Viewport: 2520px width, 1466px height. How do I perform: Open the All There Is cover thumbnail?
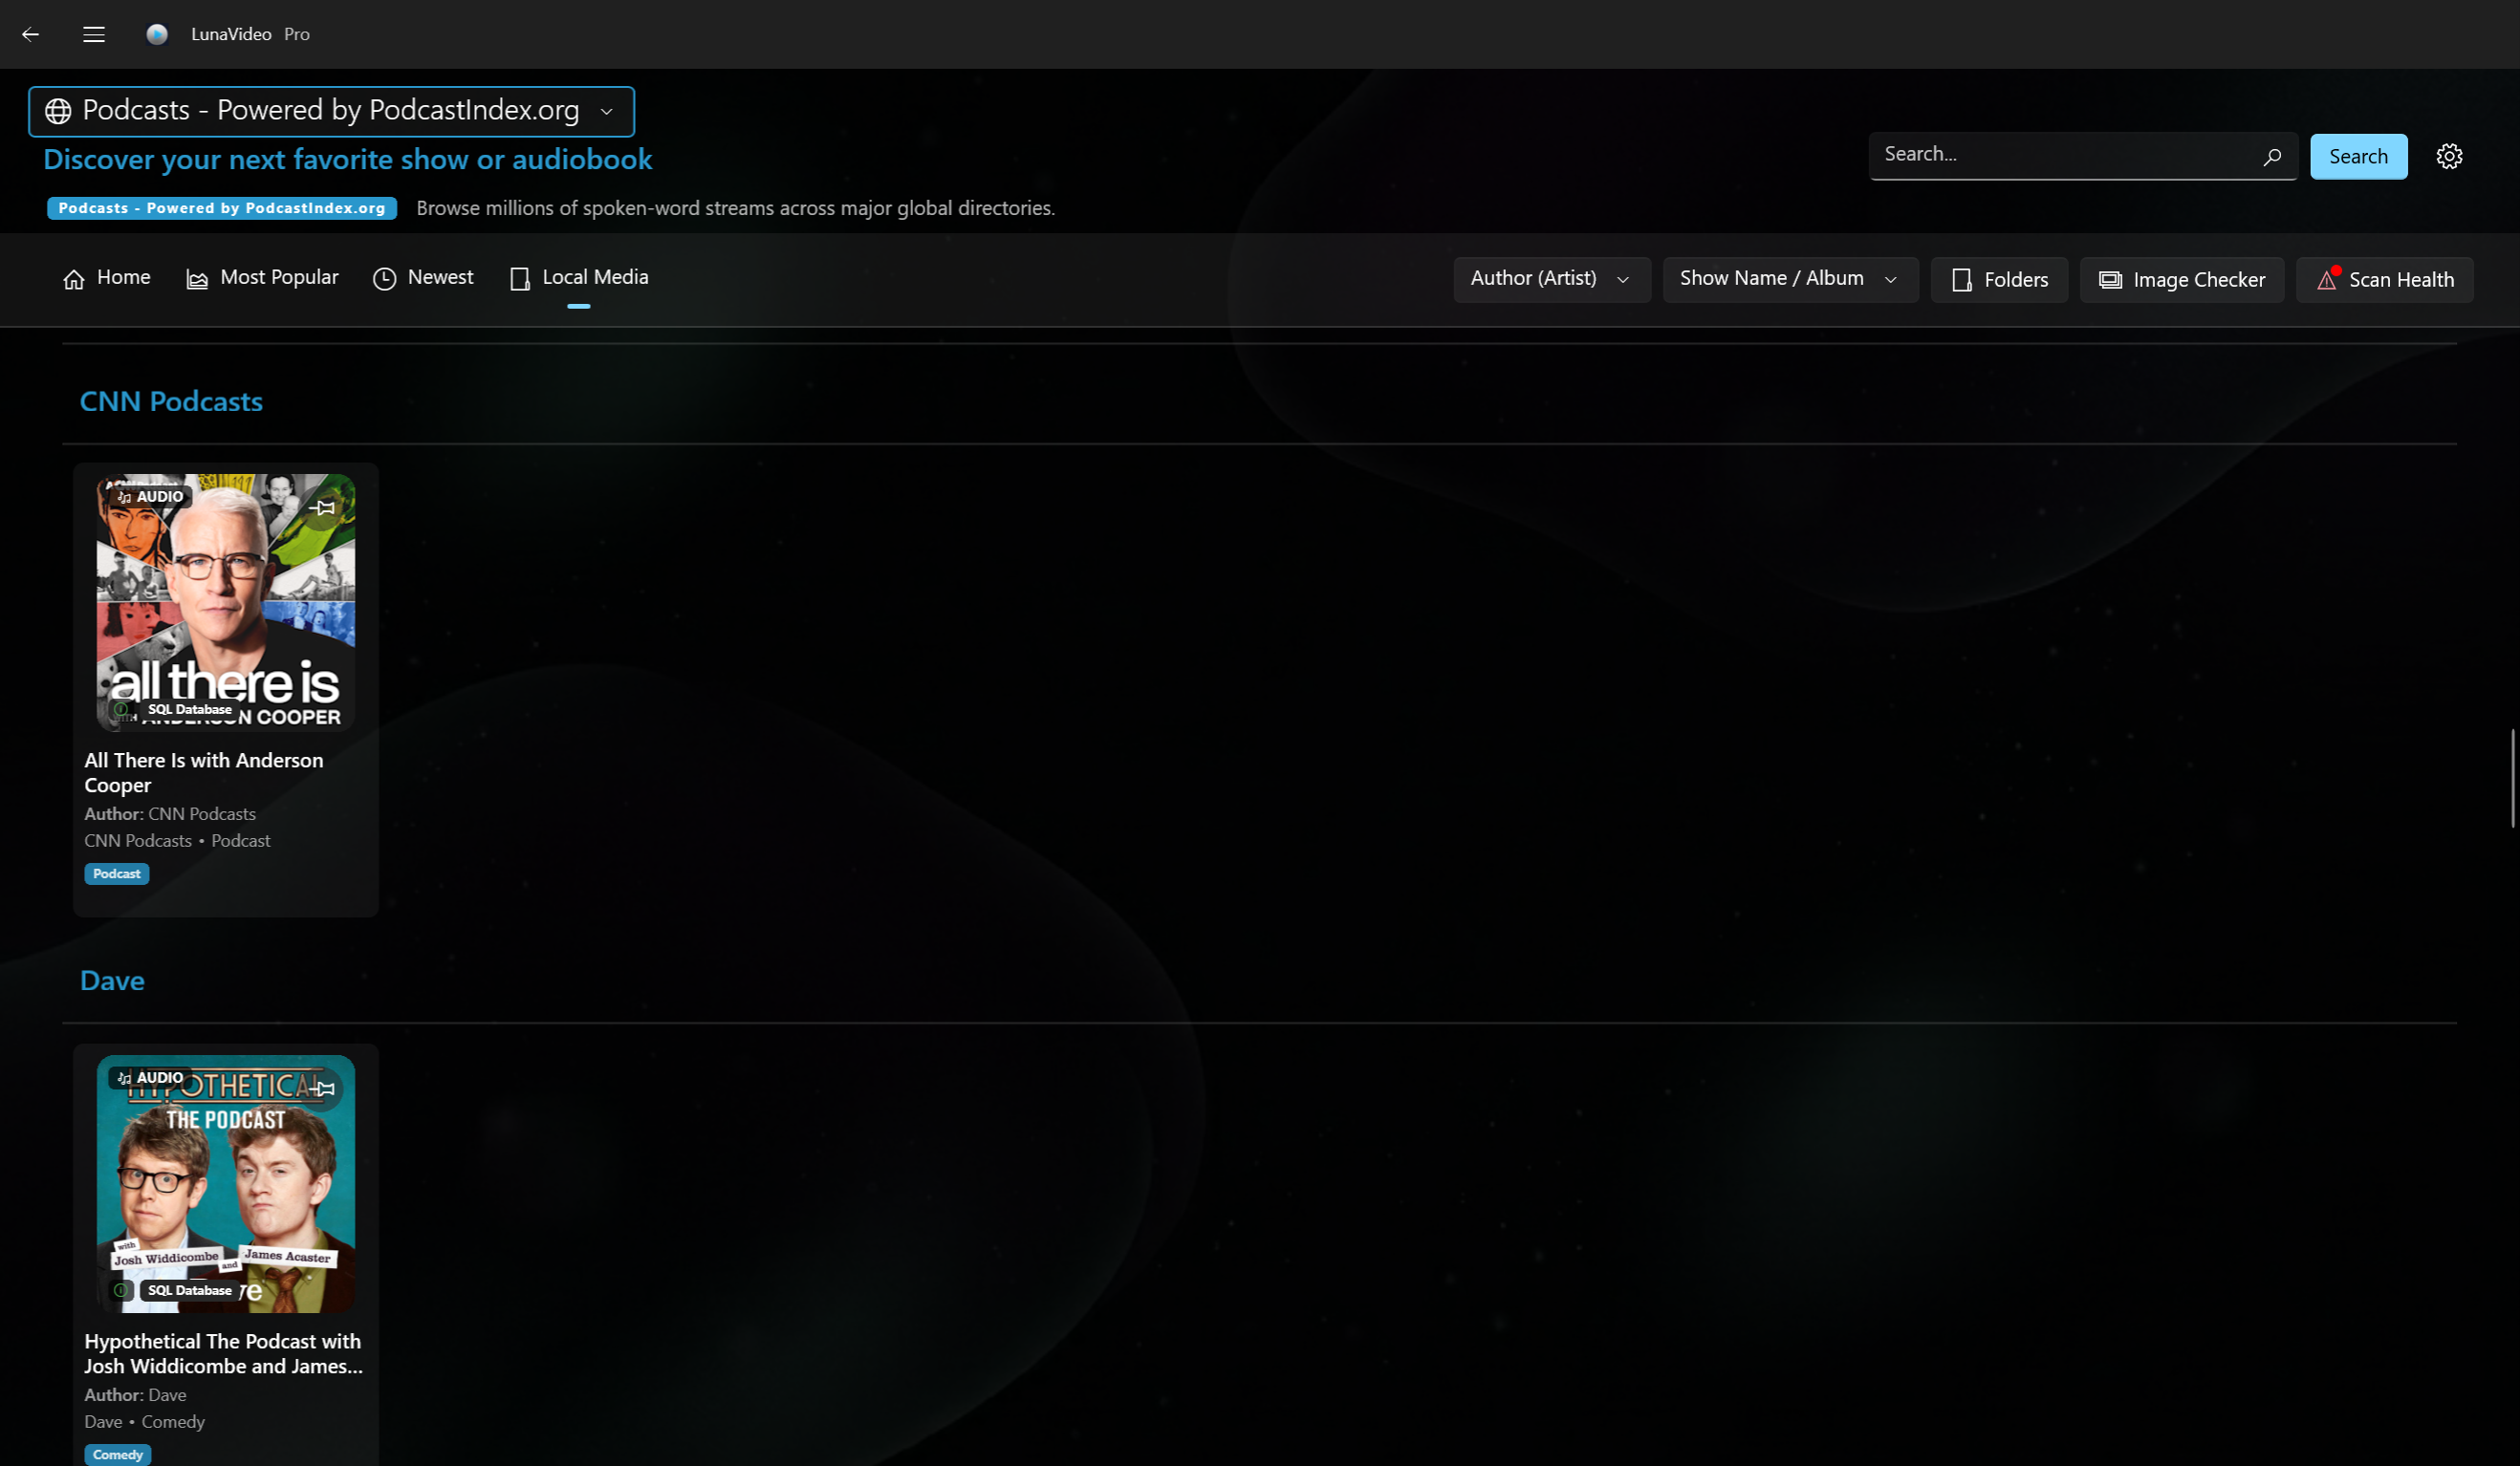point(226,603)
